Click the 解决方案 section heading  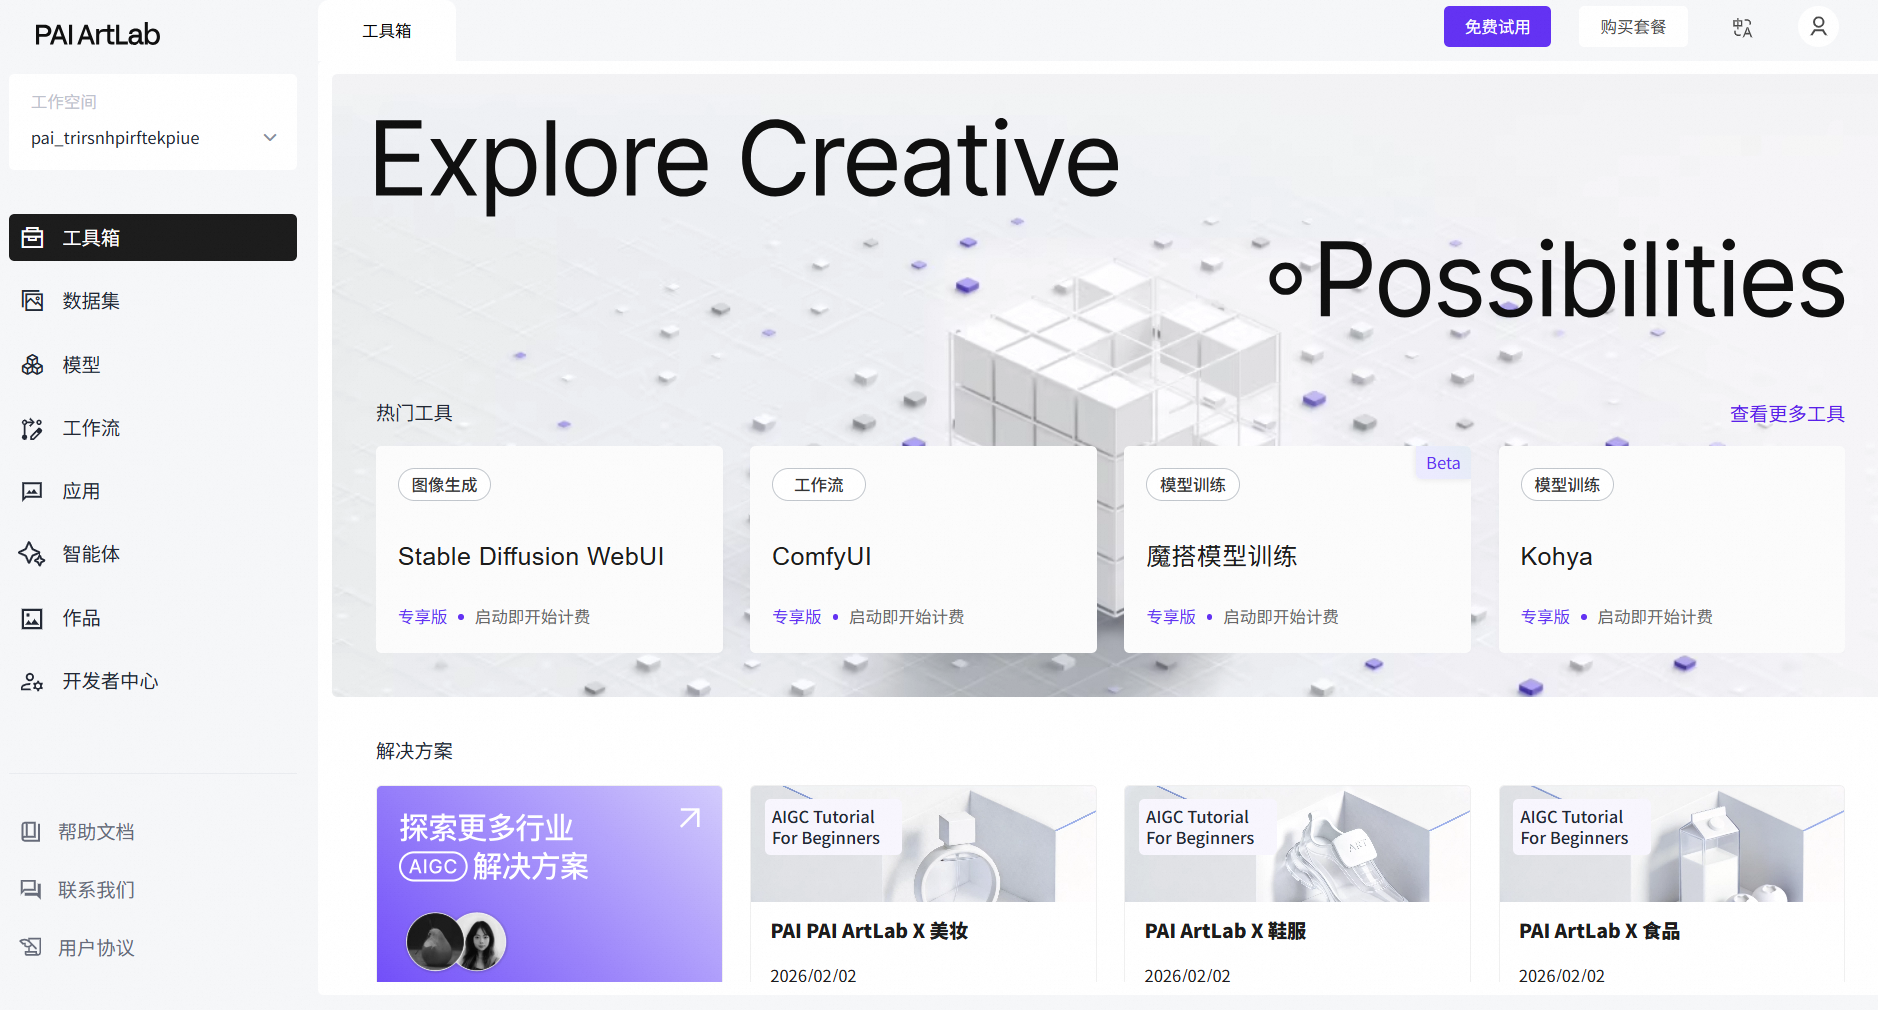(414, 751)
